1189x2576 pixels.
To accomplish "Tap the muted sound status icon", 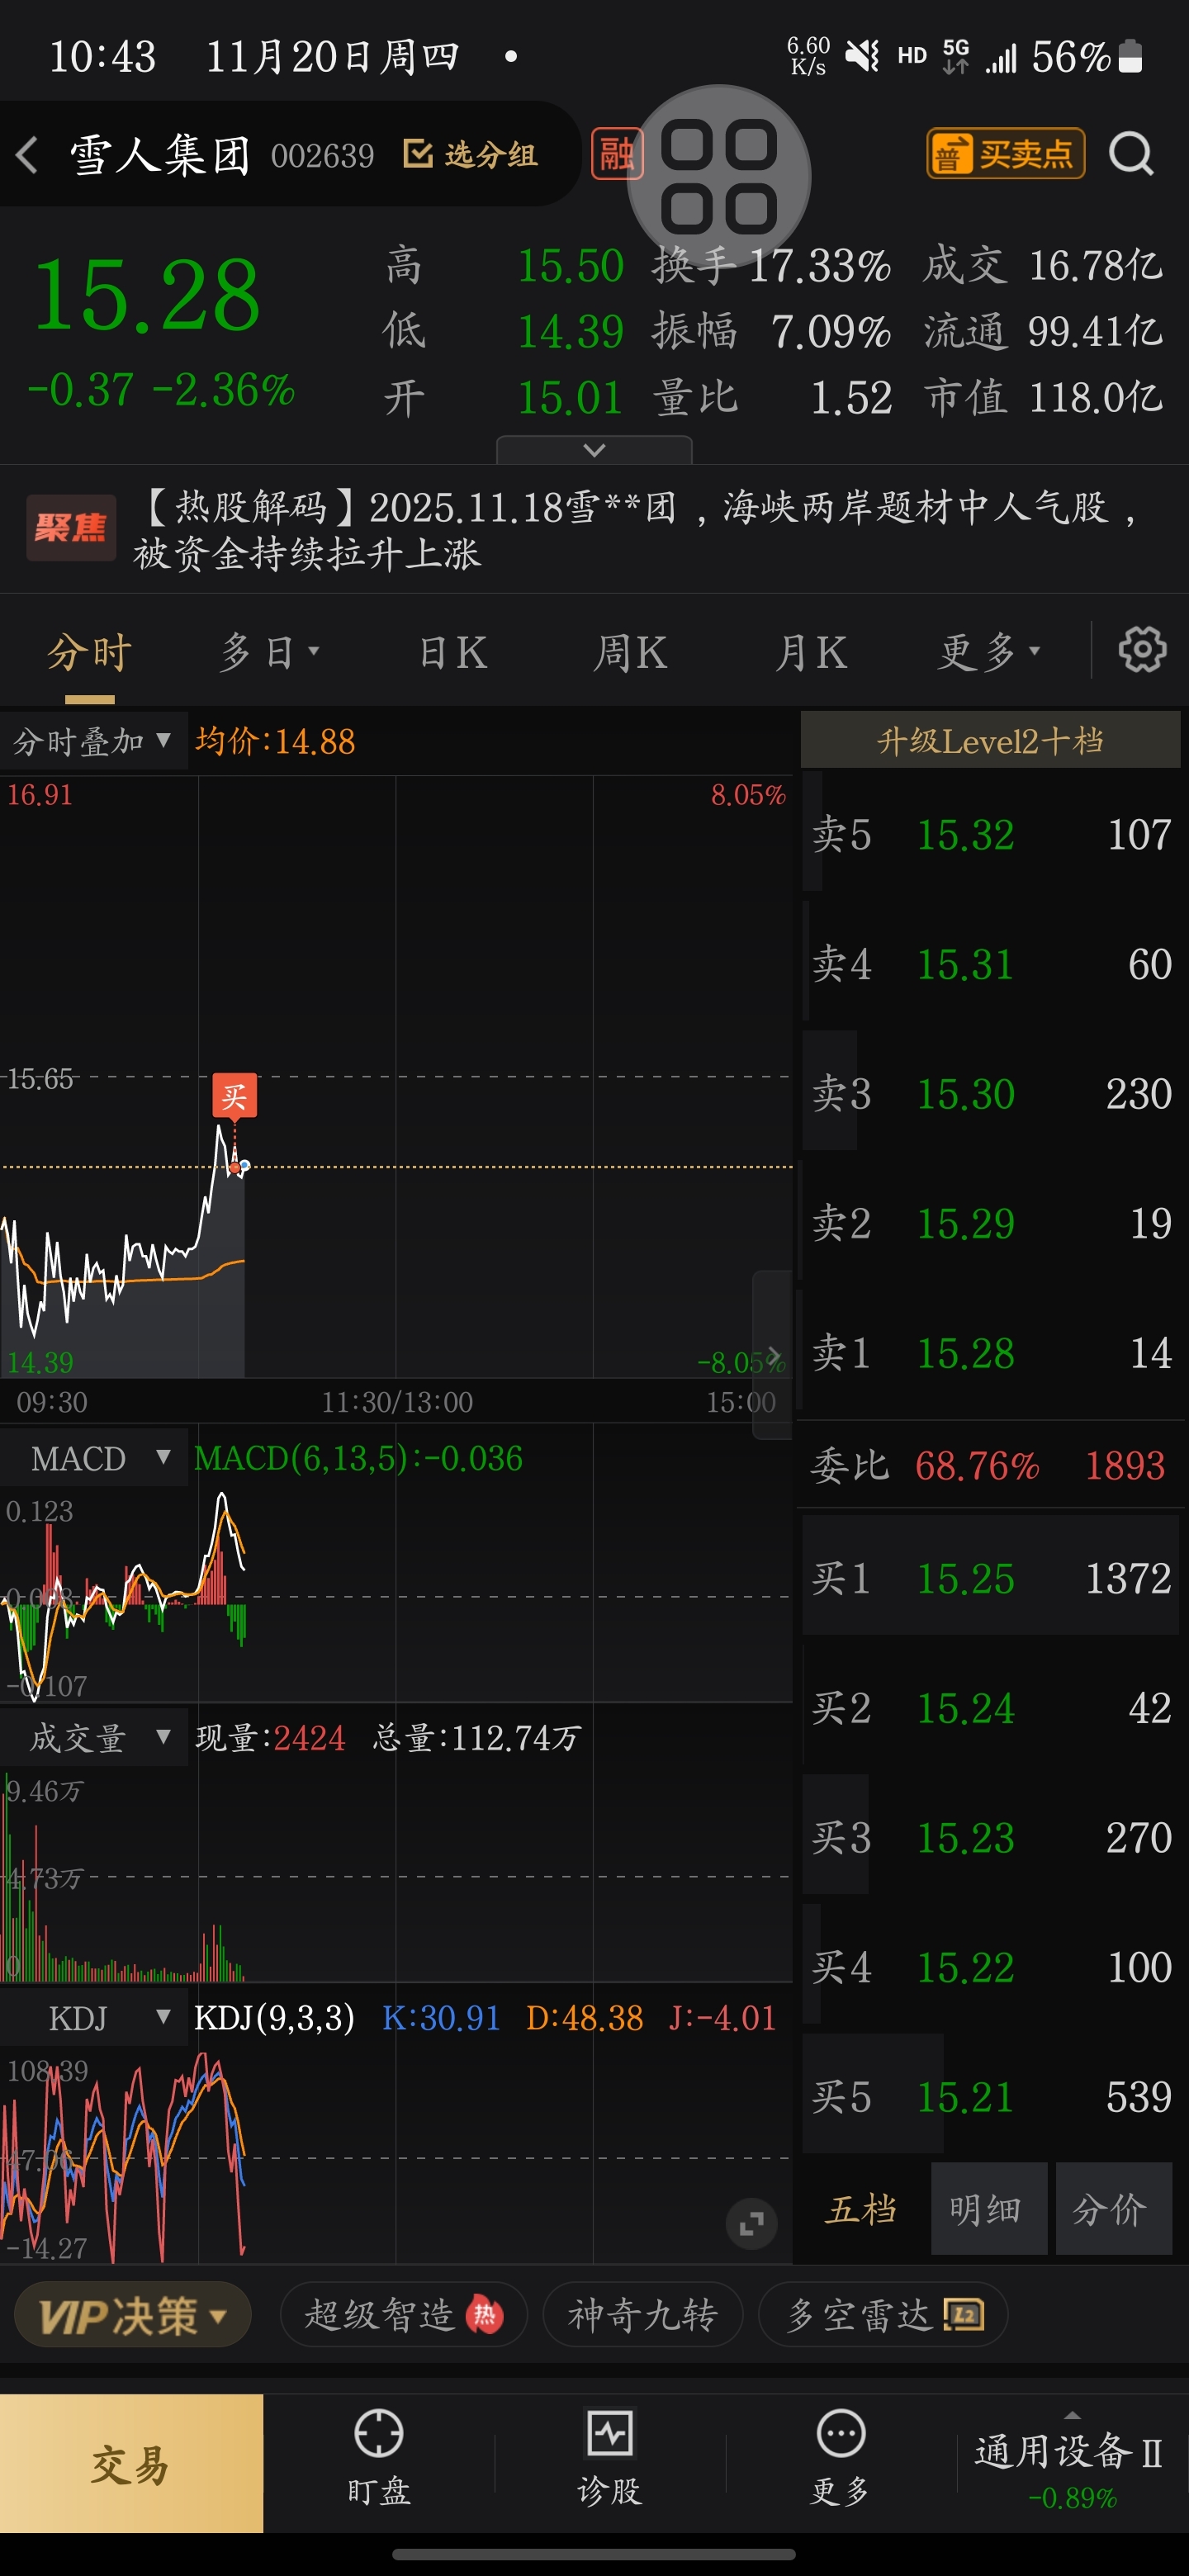I will [x=862, y=56].
